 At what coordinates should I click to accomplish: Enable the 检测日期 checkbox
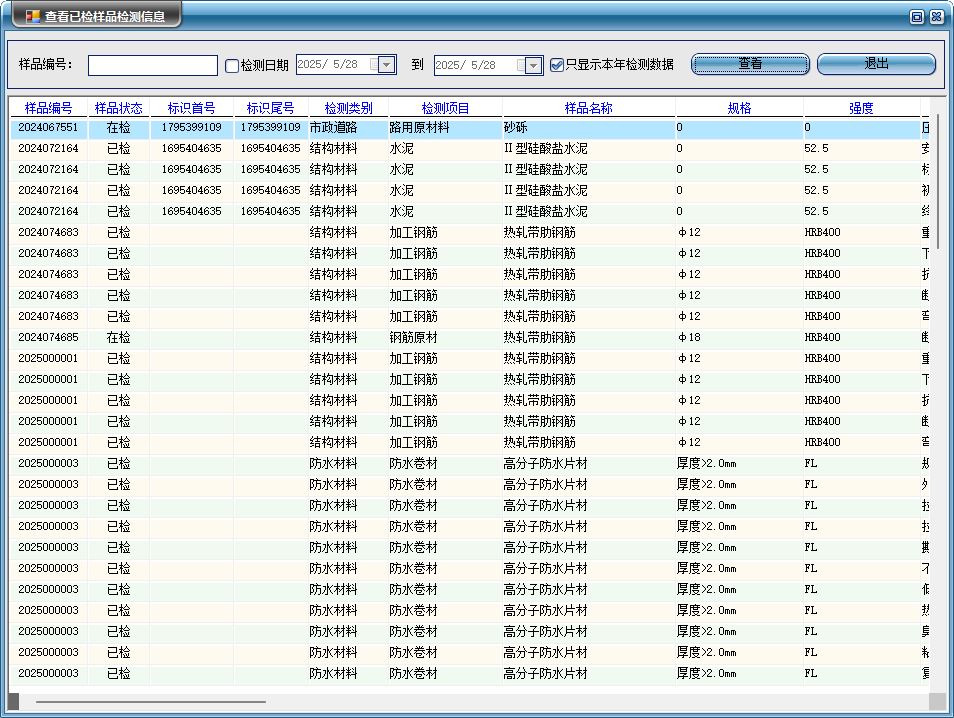point(232,65)
